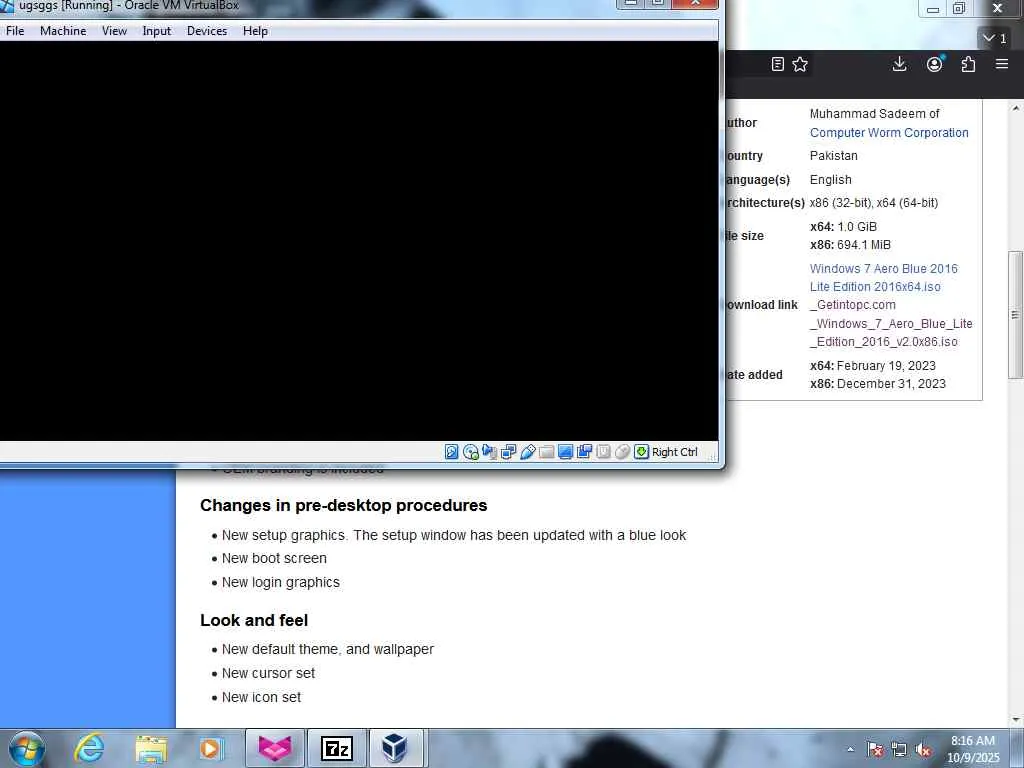Click the language value 'English'
This screenshot has width=1024, height=768.
point(831,180)
